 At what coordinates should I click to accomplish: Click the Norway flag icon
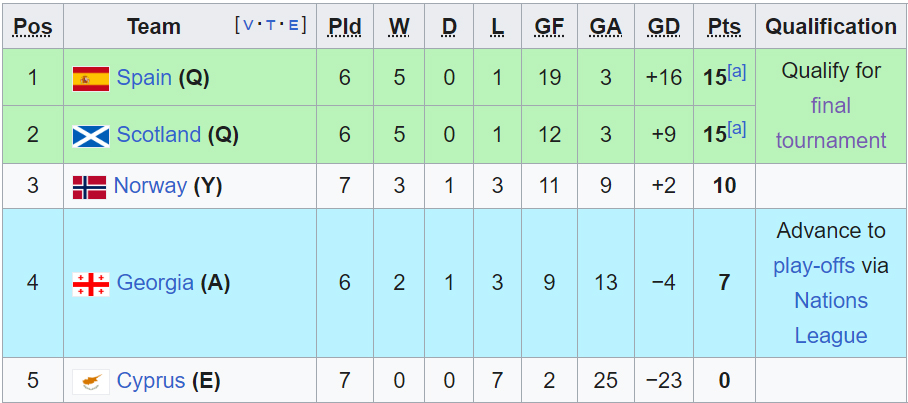point(89,187)
